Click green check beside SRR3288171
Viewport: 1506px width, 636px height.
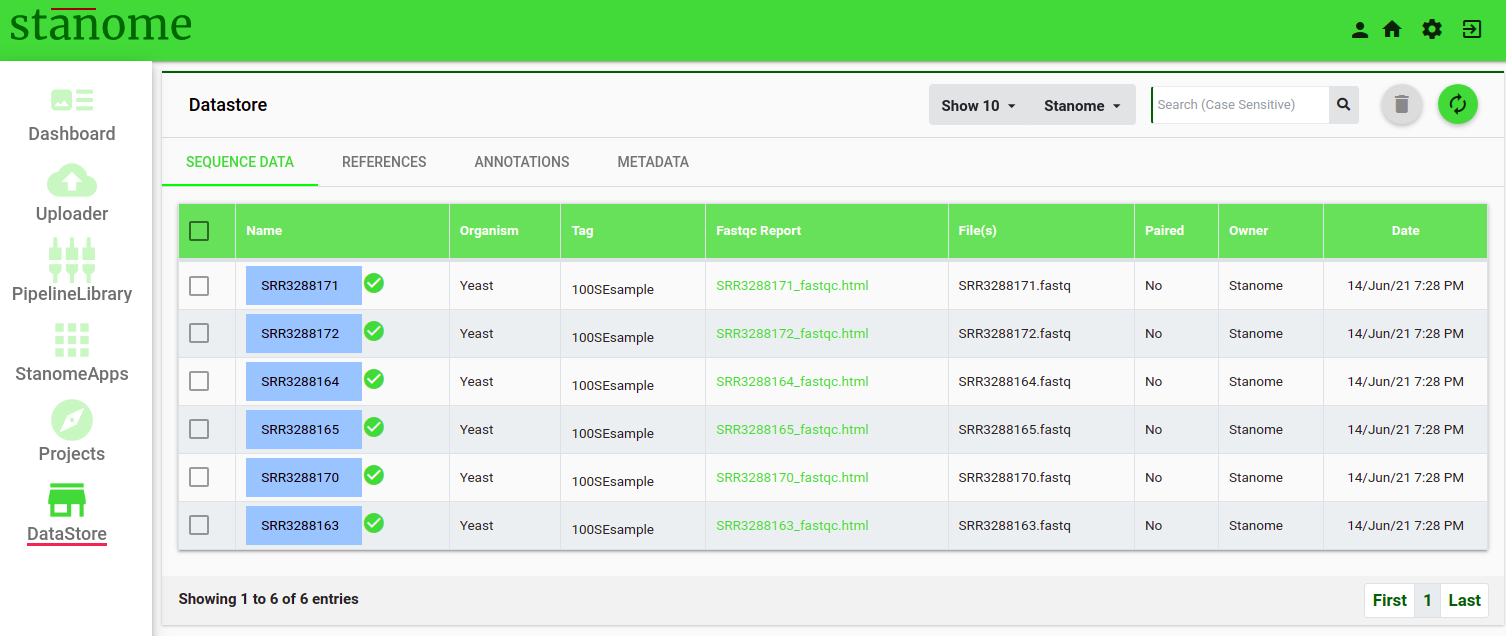point(374,283)
